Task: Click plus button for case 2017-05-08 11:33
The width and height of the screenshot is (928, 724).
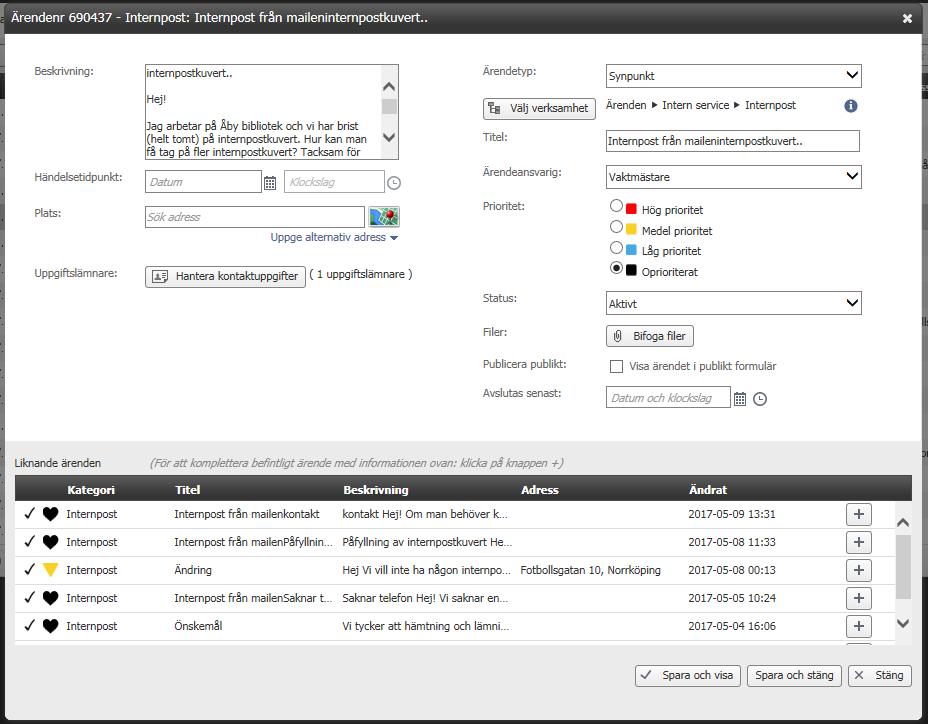Action: 859,542
